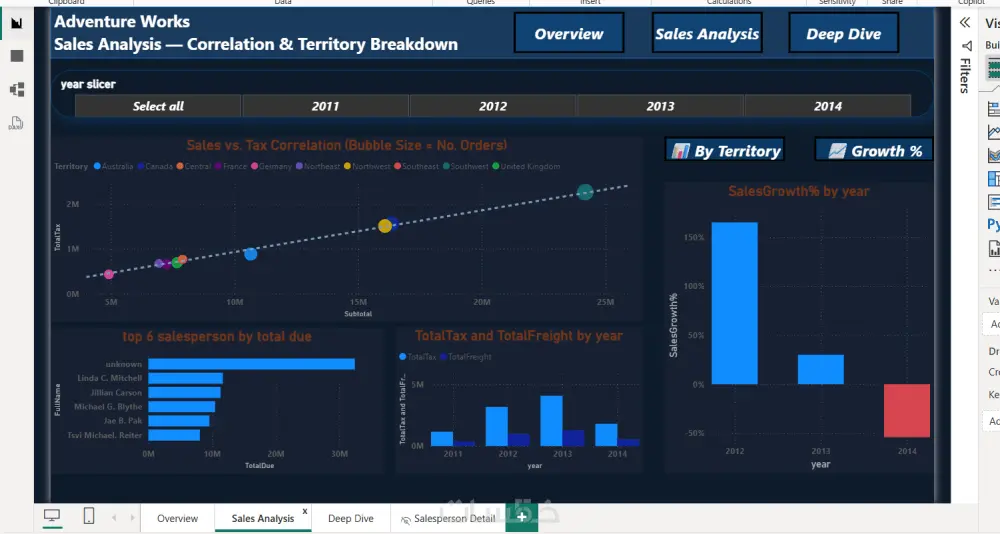Screen dimensions: 1000x534
Task: Click hidden-page eye icon on Salesperson Detail
Action: point(405,520)
